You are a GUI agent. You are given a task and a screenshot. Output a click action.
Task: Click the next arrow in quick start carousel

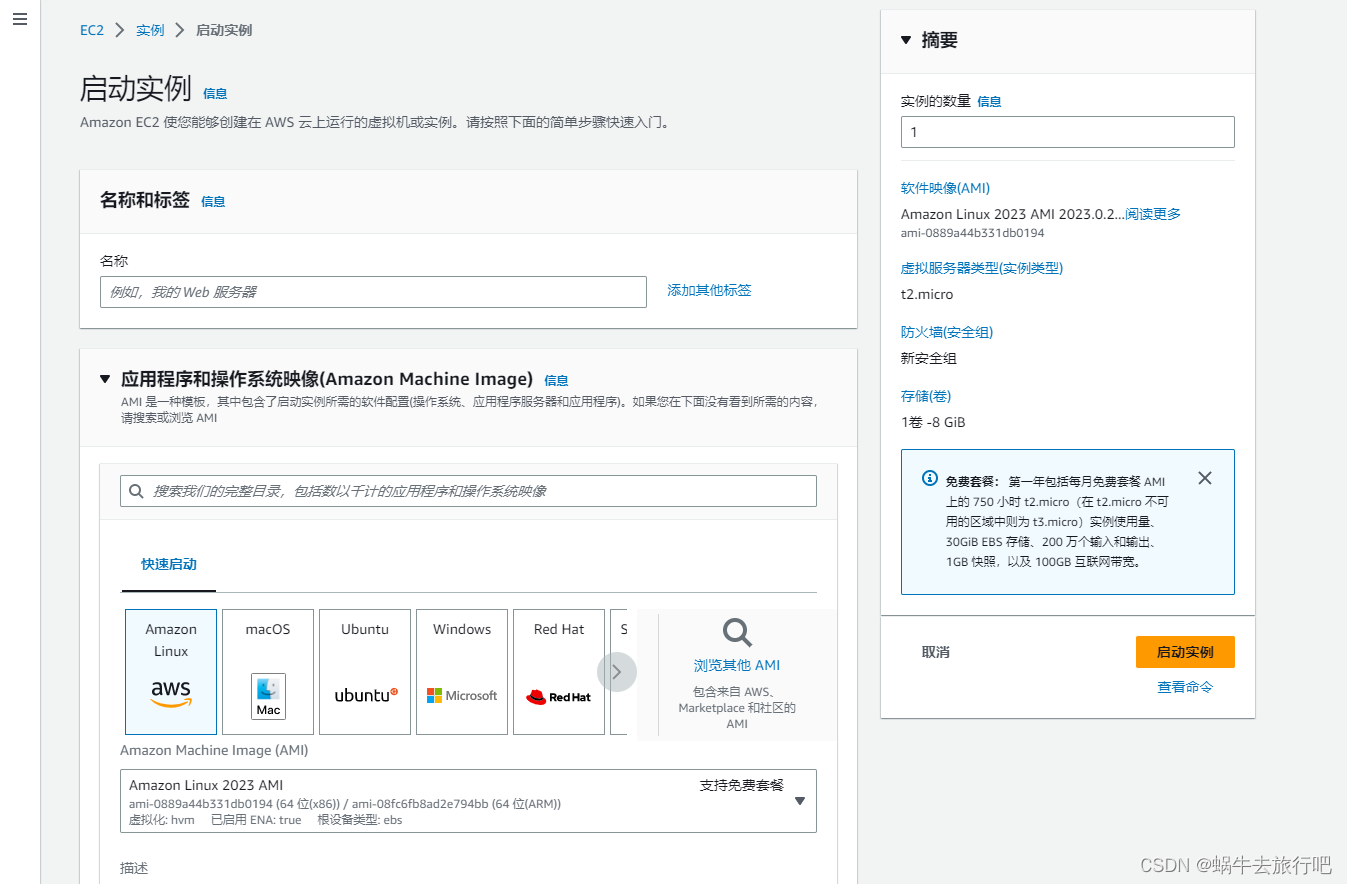[617, 672]
